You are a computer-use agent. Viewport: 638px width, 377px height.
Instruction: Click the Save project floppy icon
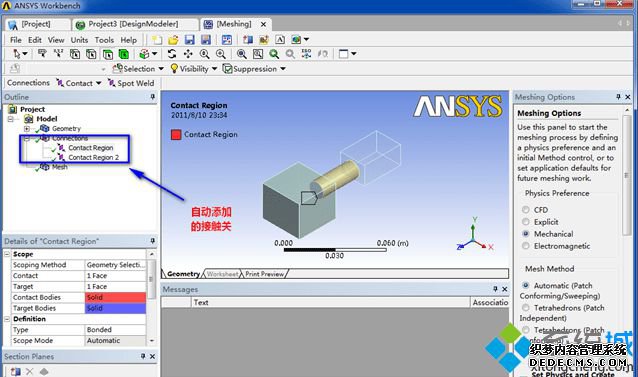pos(189,40)
